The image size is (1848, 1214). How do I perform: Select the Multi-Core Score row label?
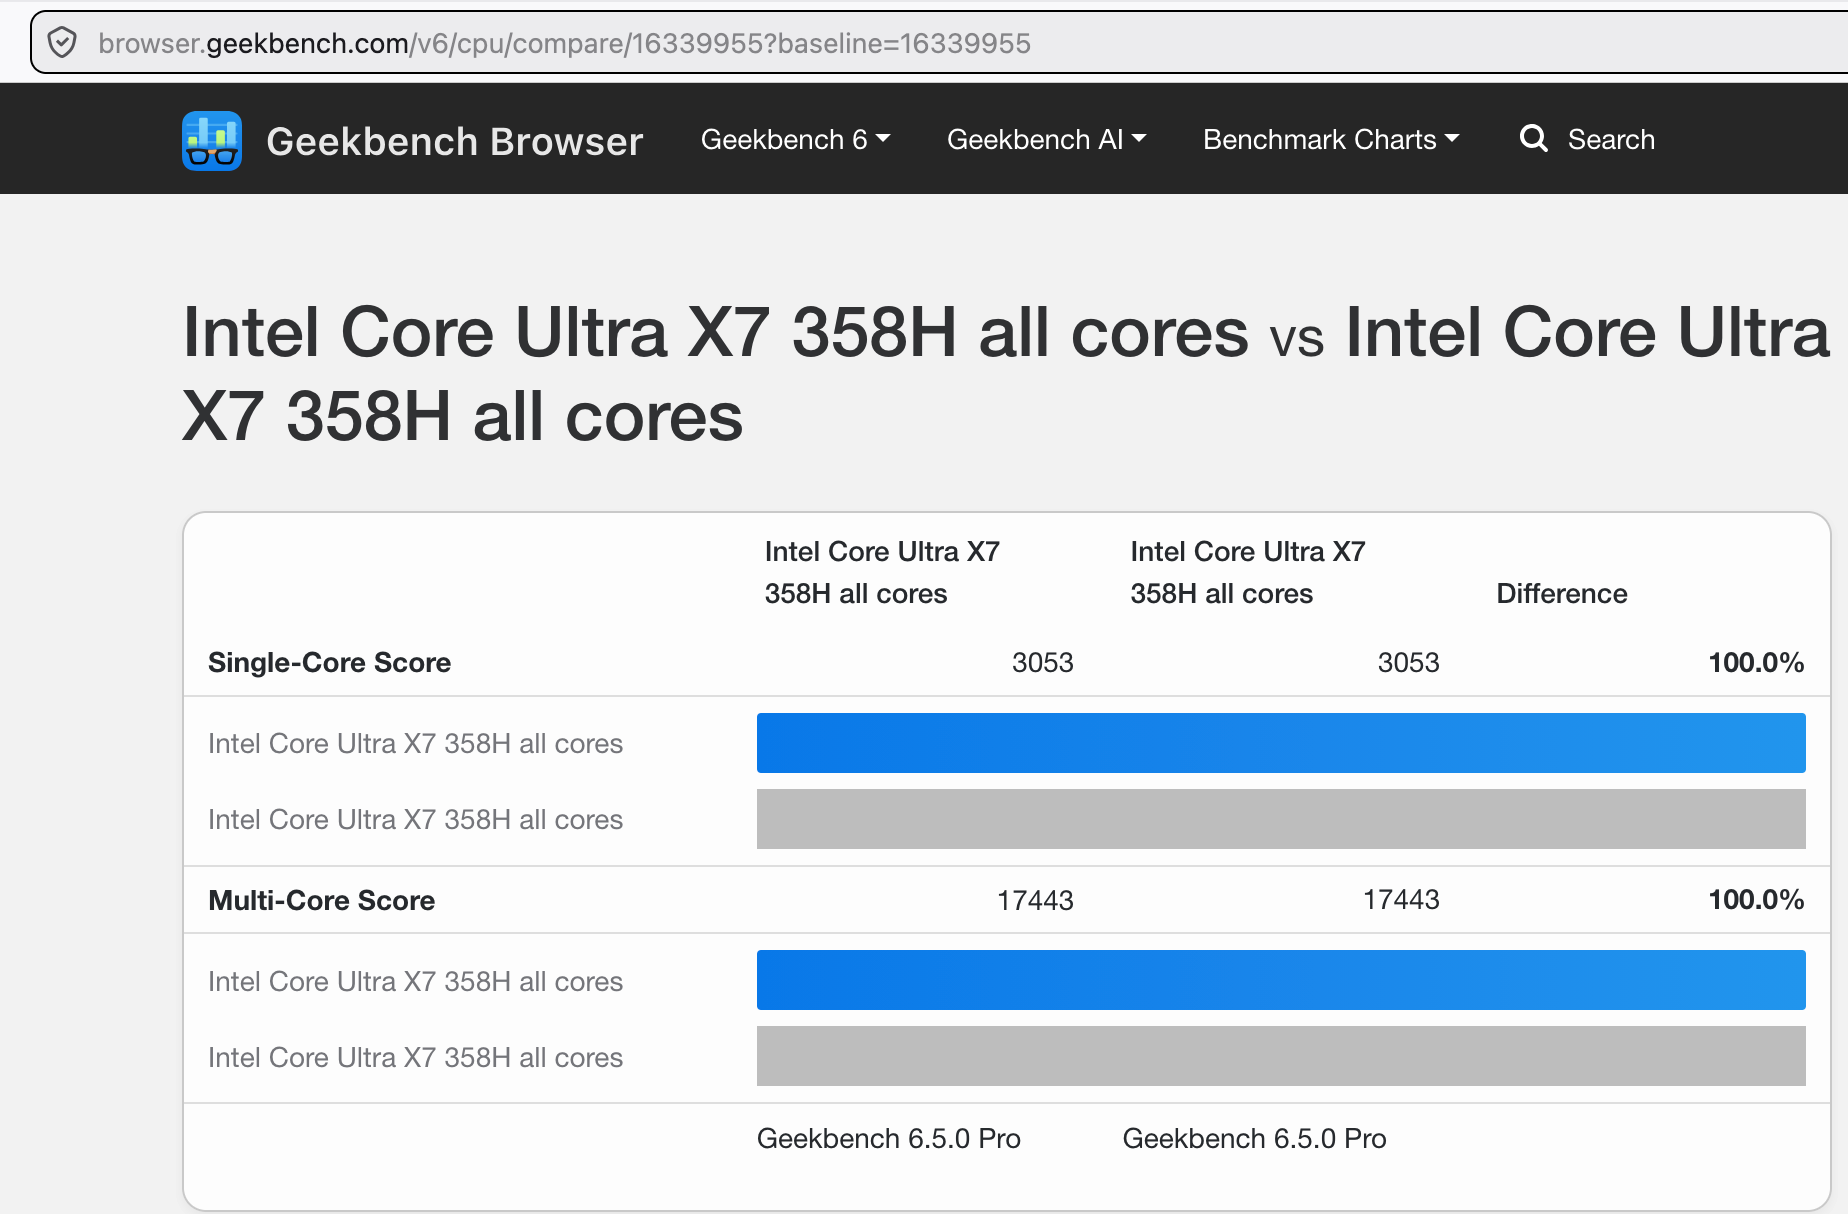click(321, 900)
